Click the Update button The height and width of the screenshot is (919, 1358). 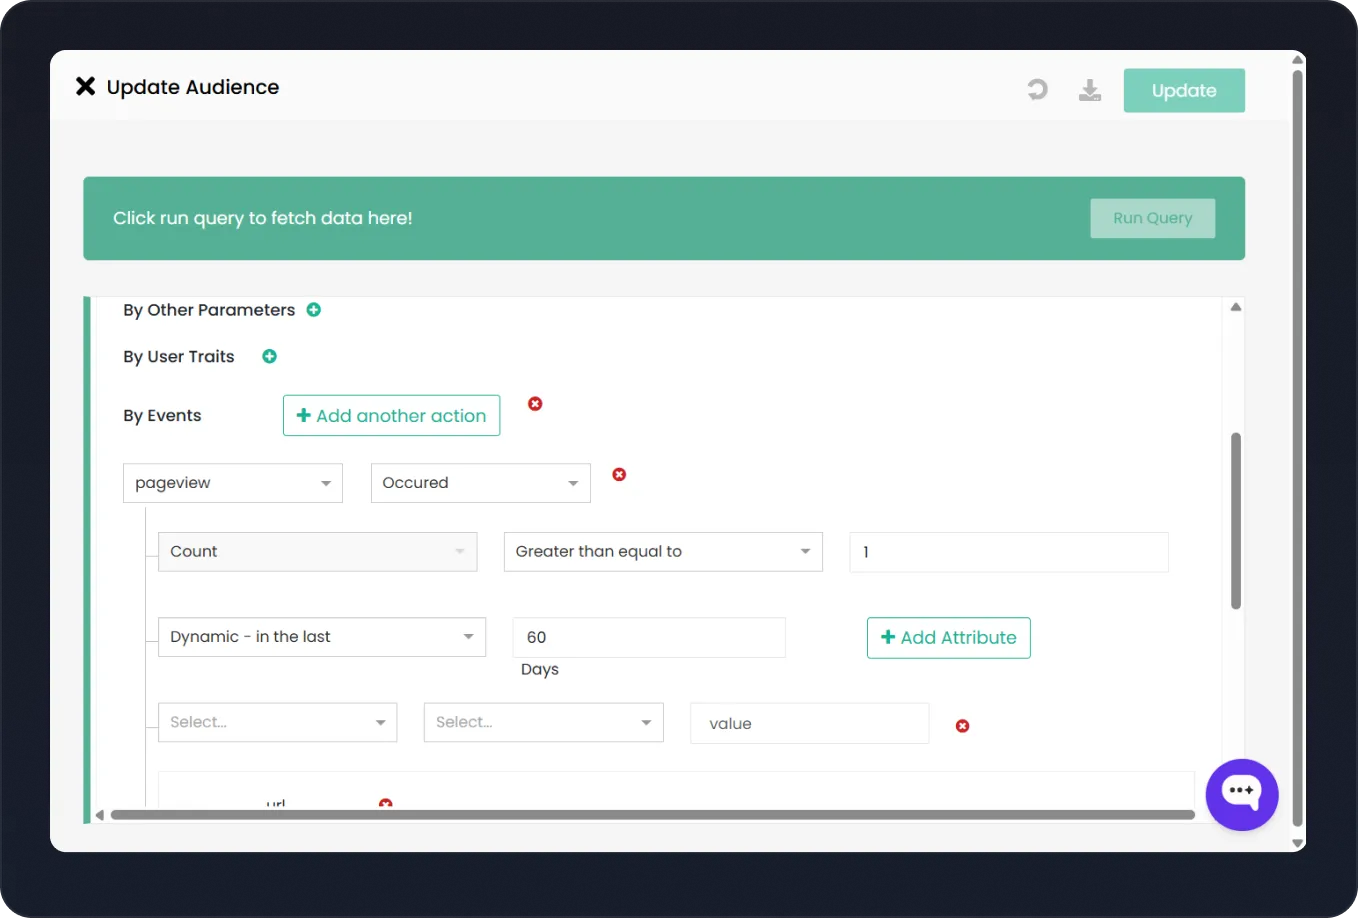(x=1184, y=90)
